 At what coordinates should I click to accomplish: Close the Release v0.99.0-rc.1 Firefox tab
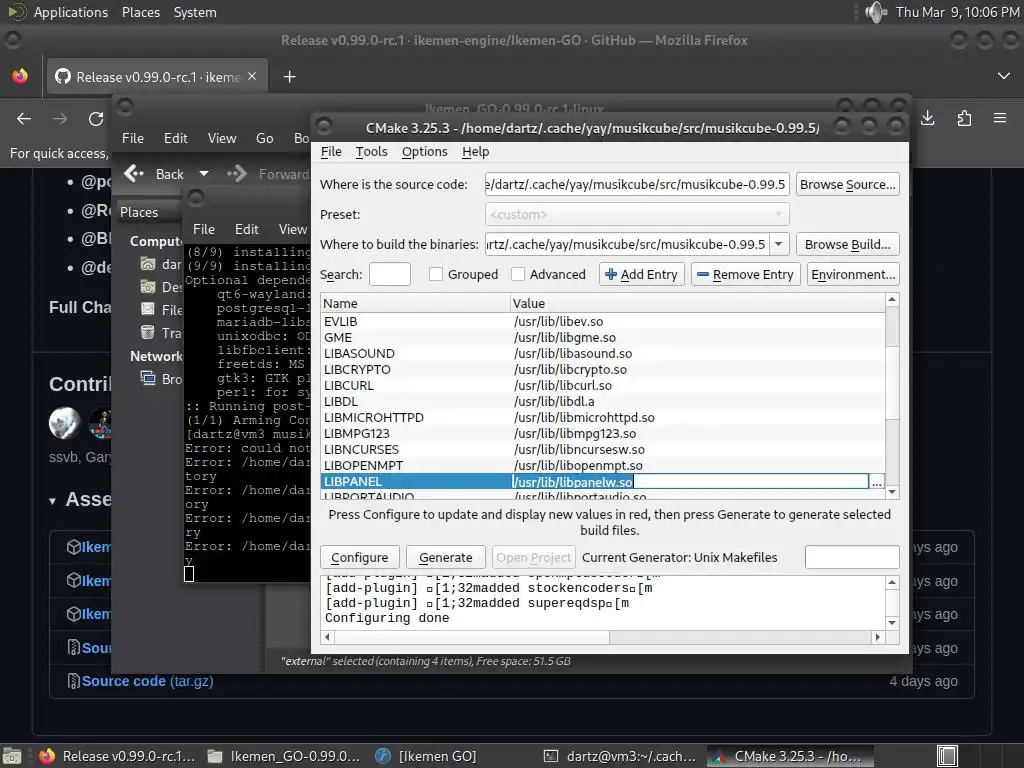(x=252, y=76)
